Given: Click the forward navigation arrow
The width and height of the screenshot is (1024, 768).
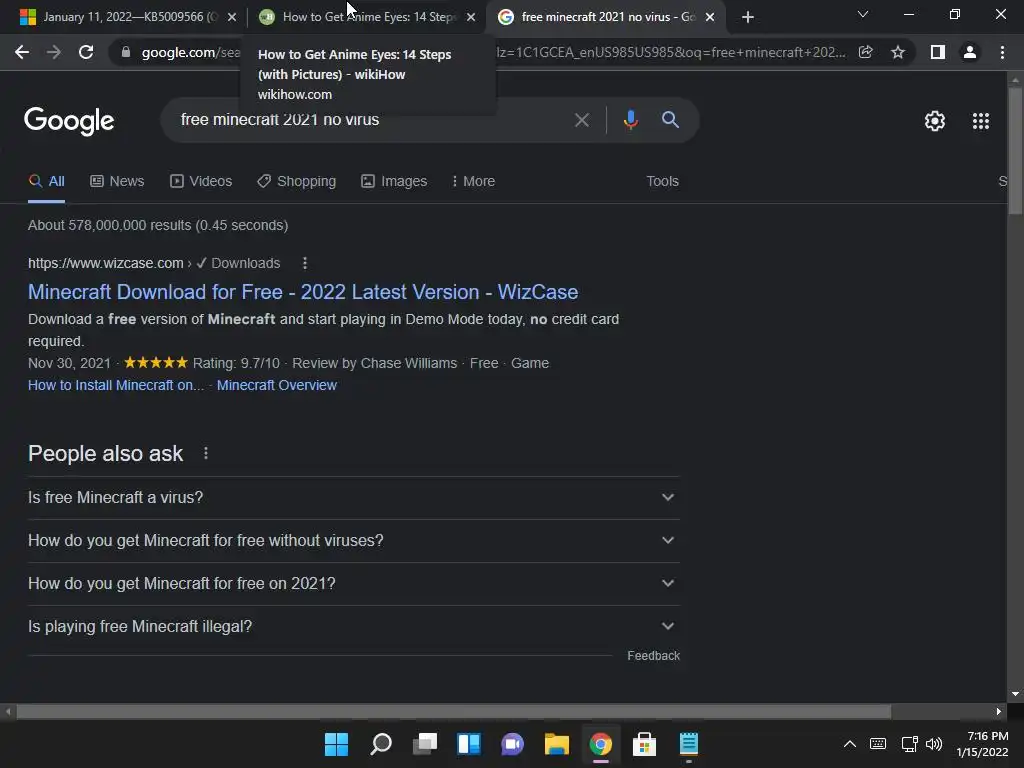Looking at the screenshot, I should (54, 52).
